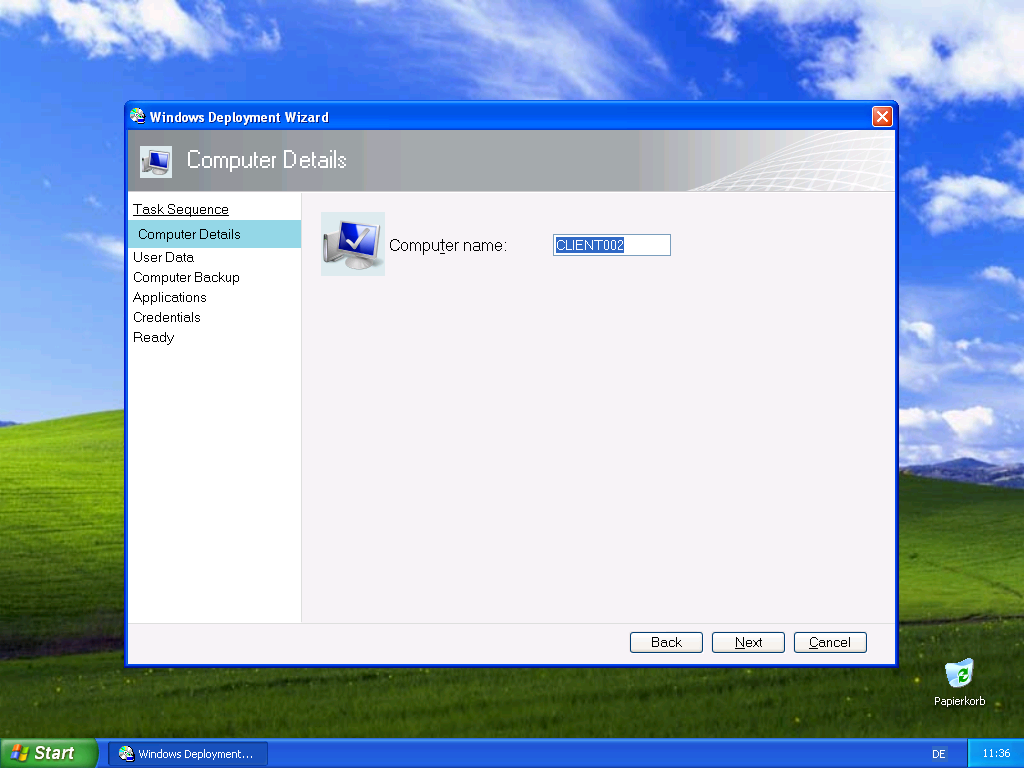The width and height of the screenshot is (1024, 768).
Task: Select Computer Details in the sidebar
Action: pos(215,234)
